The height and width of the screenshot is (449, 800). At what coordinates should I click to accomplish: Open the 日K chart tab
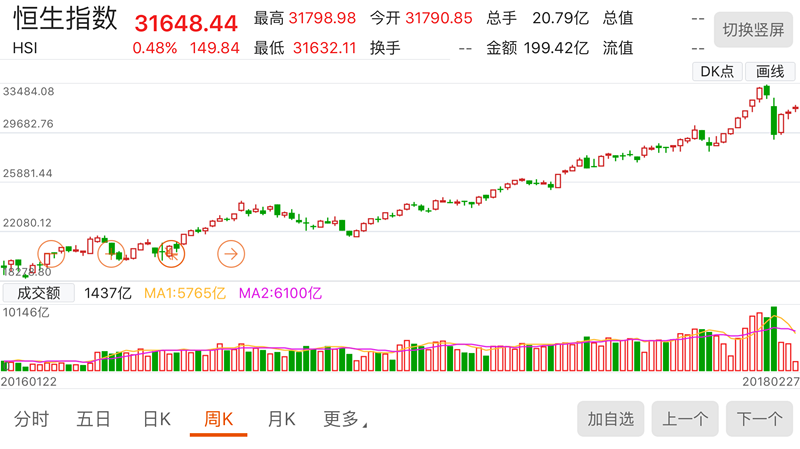pos(157,419)
